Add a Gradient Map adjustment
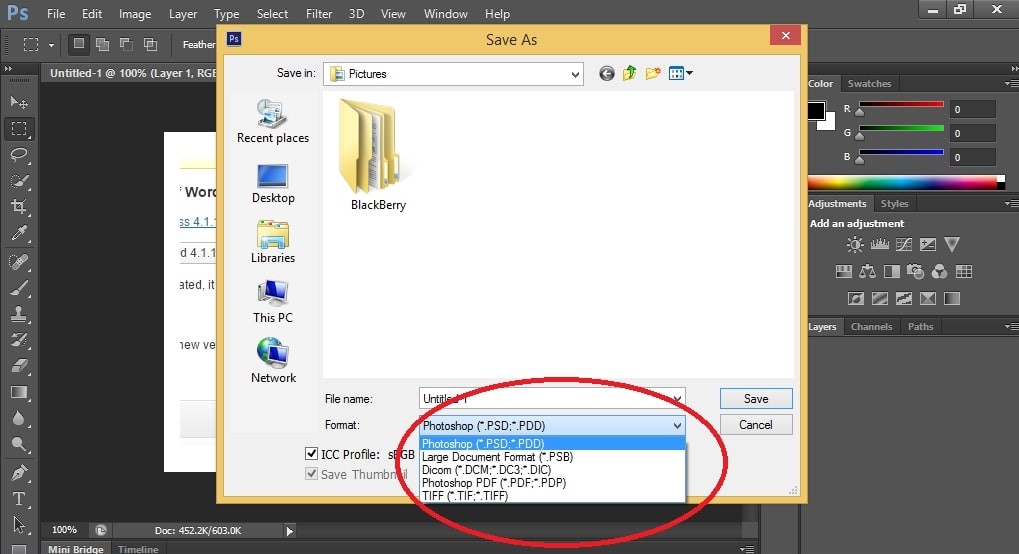The height and width of the screenshot is (554, 1019). [x=952, y=298]
